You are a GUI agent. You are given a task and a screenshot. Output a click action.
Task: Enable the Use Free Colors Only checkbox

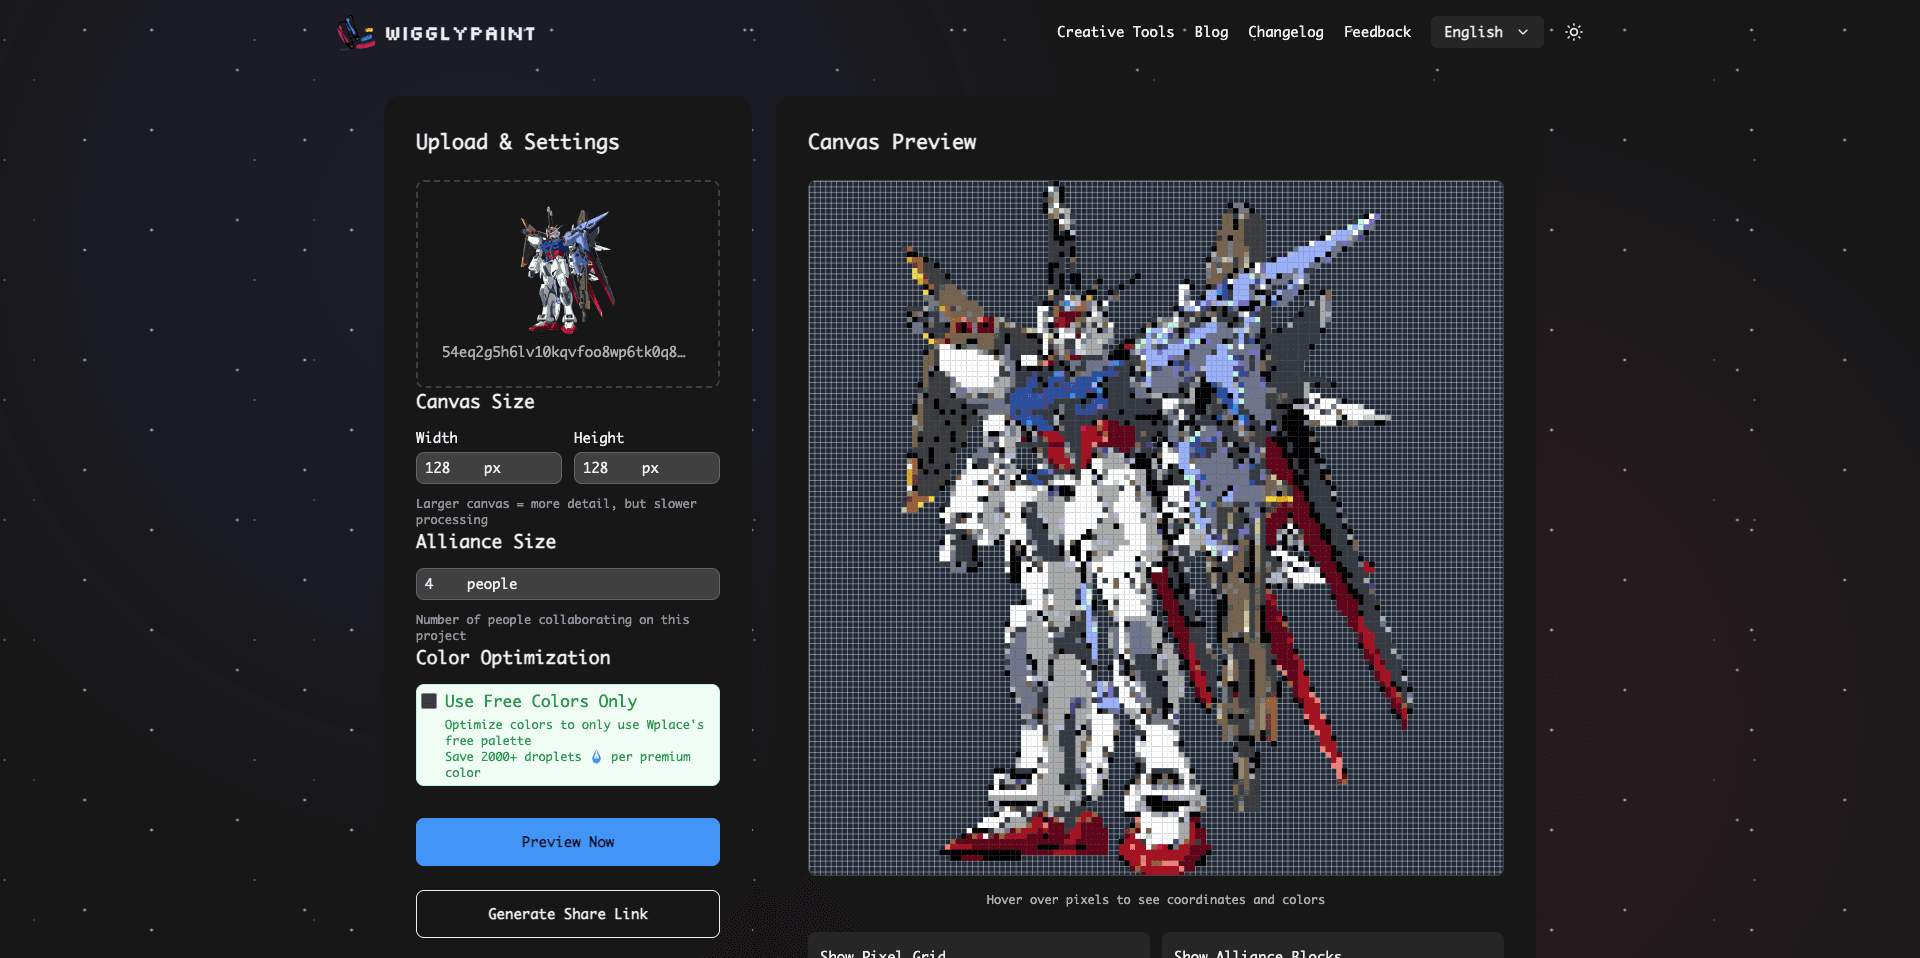(x=429, y=701)
